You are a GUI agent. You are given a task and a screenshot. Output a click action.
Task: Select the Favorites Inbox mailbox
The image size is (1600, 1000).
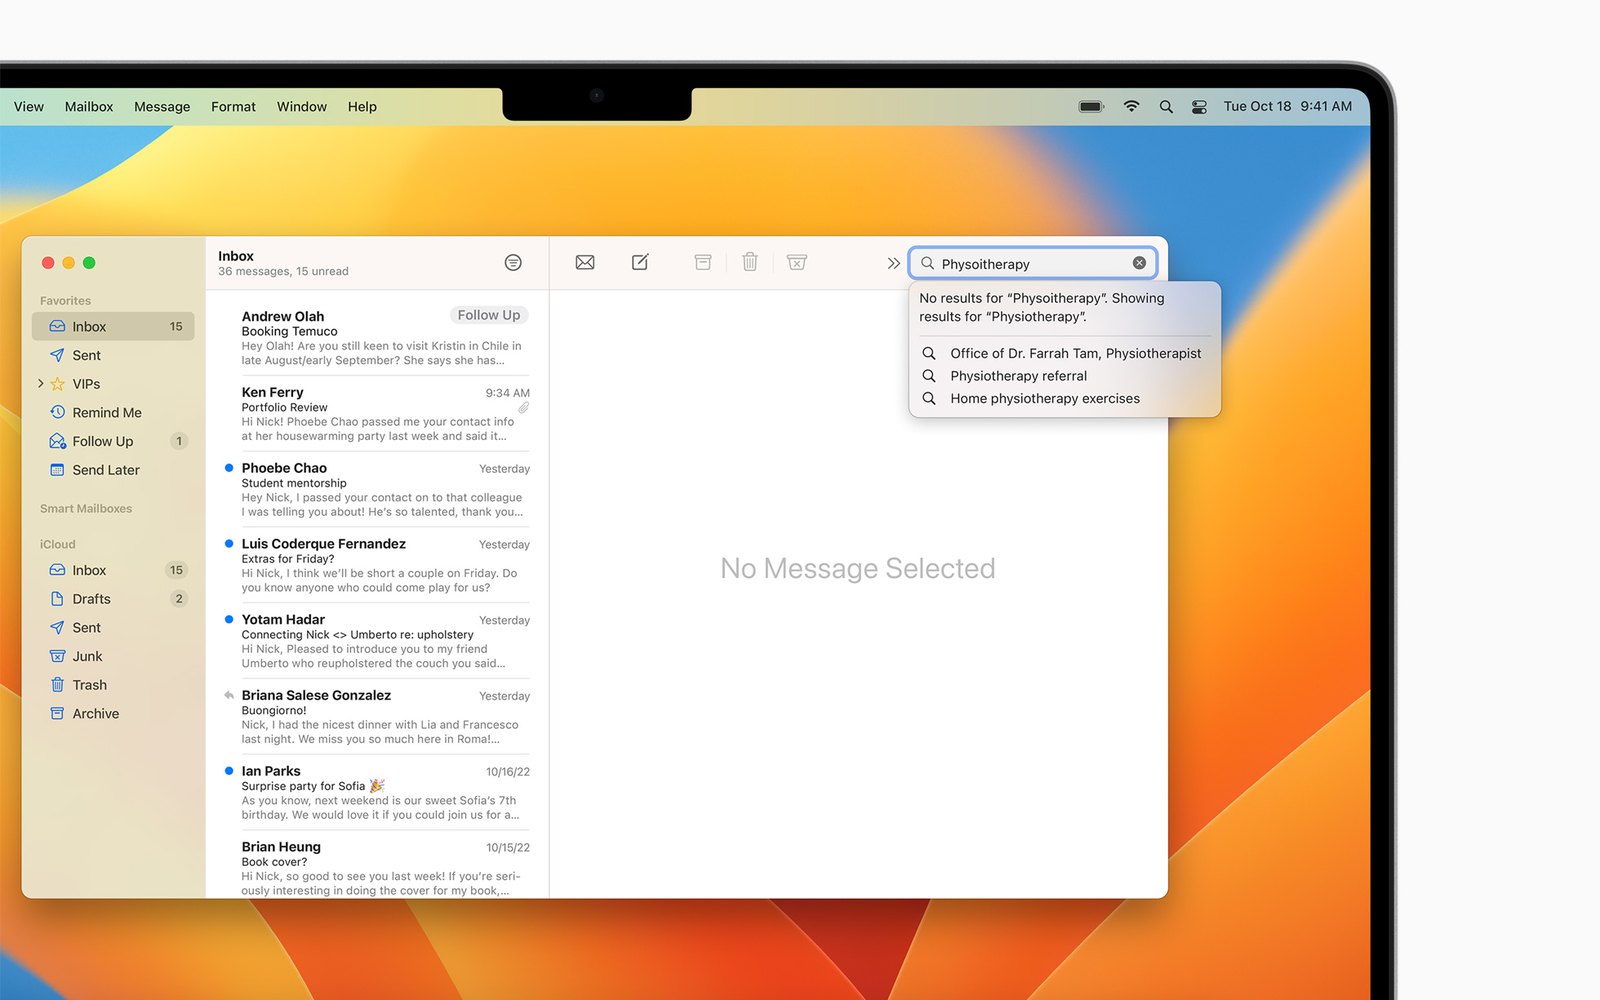click(113, 326)
